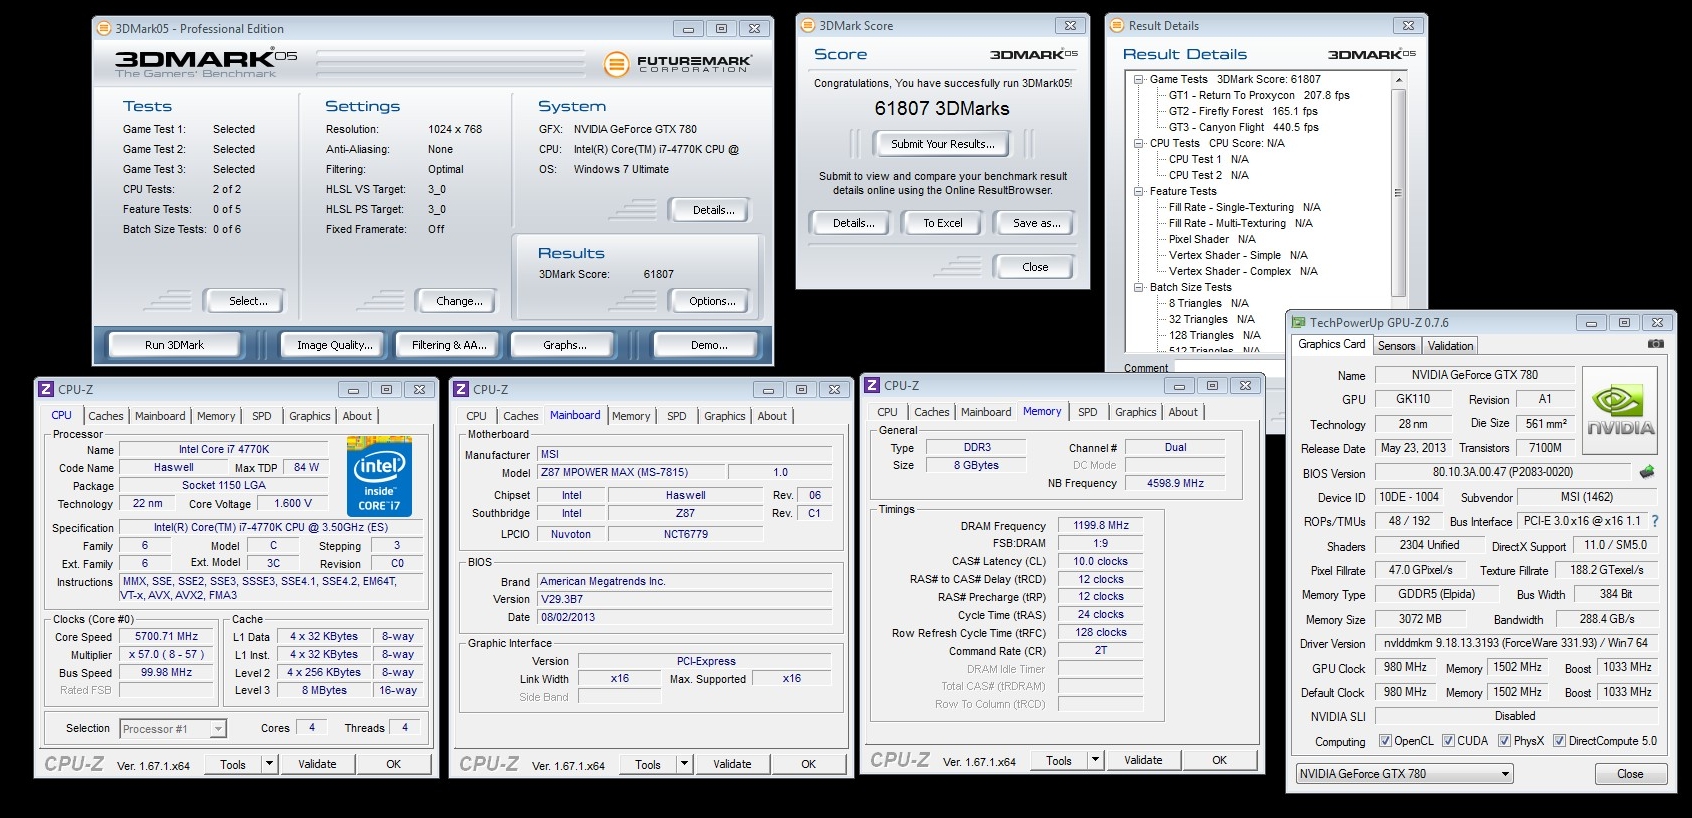
Task: Click the Demo... button
Action: click(709, 345)
